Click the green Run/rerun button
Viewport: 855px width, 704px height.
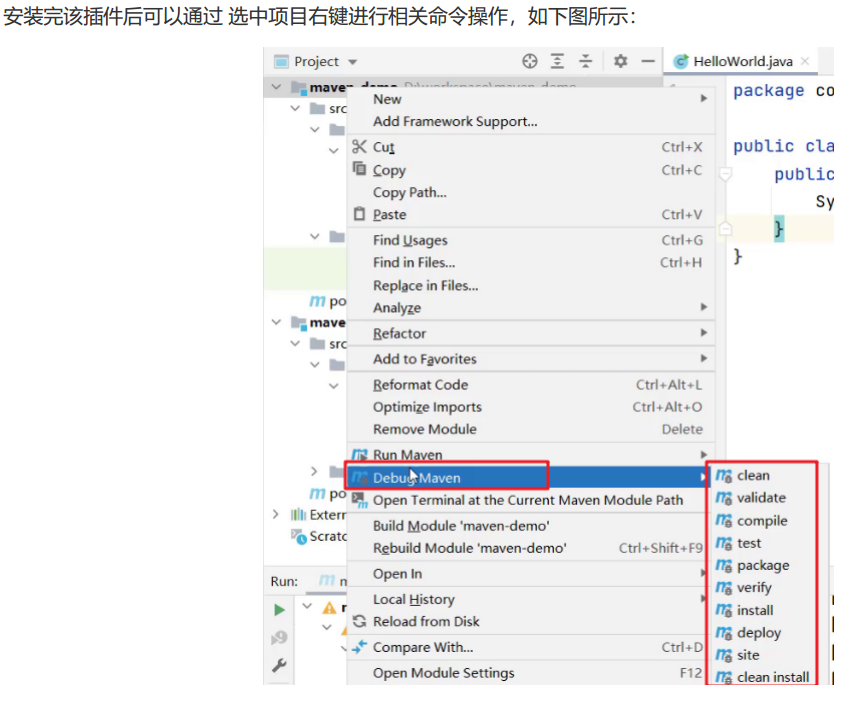[x=279, y=610]
